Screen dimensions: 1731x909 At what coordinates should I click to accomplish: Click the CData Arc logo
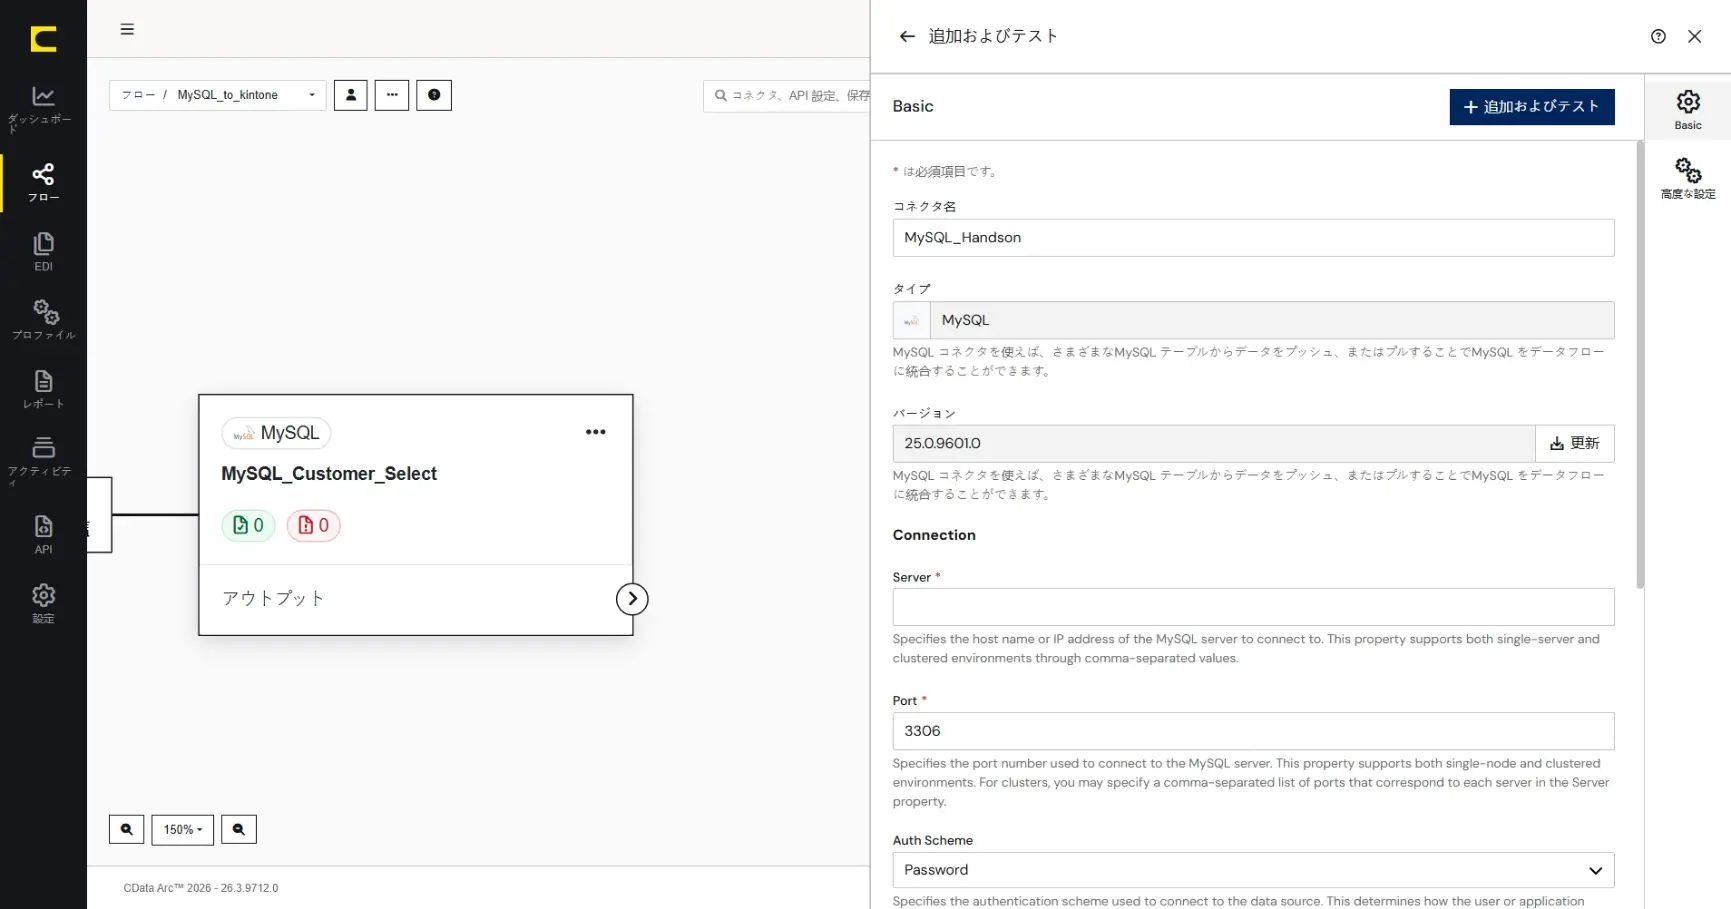coord(43,39)
